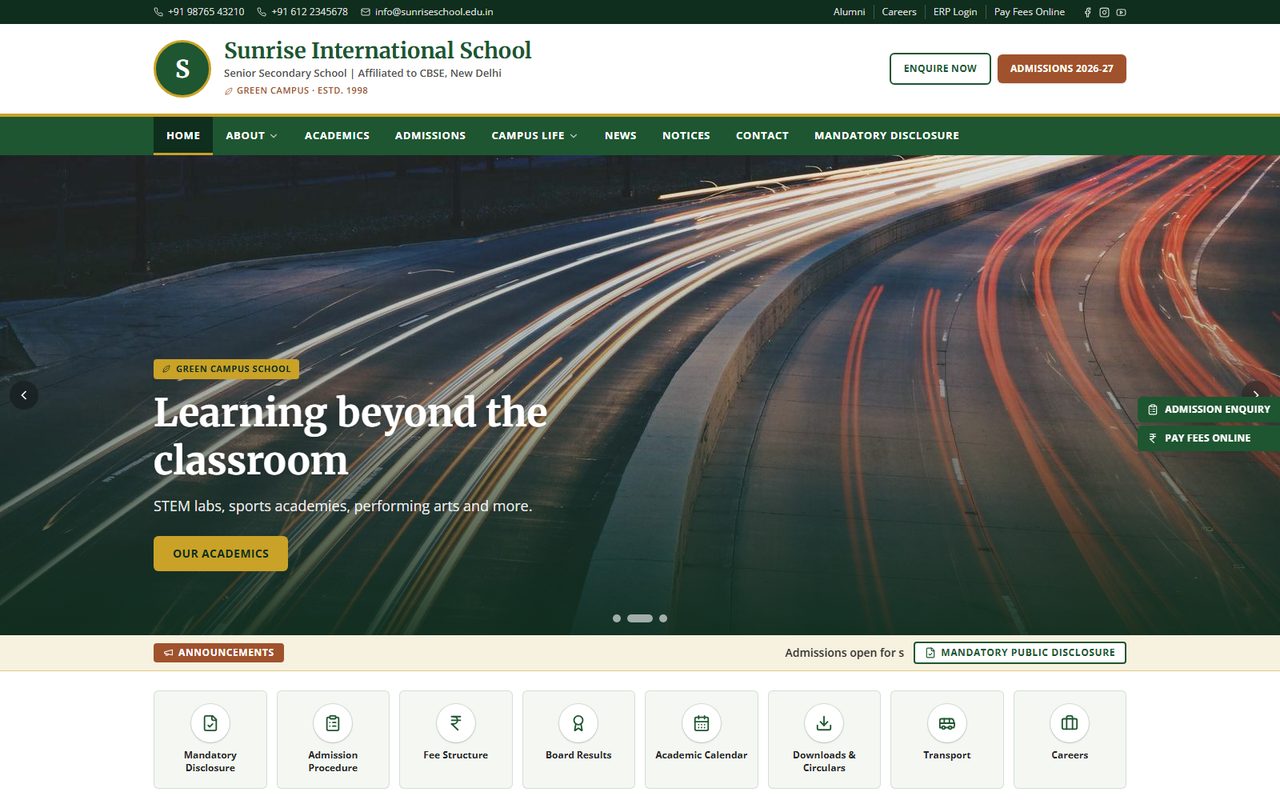Expand the Campus Life dropdown menu
This screenshot has width=1280, height=800.
point(534,136)
